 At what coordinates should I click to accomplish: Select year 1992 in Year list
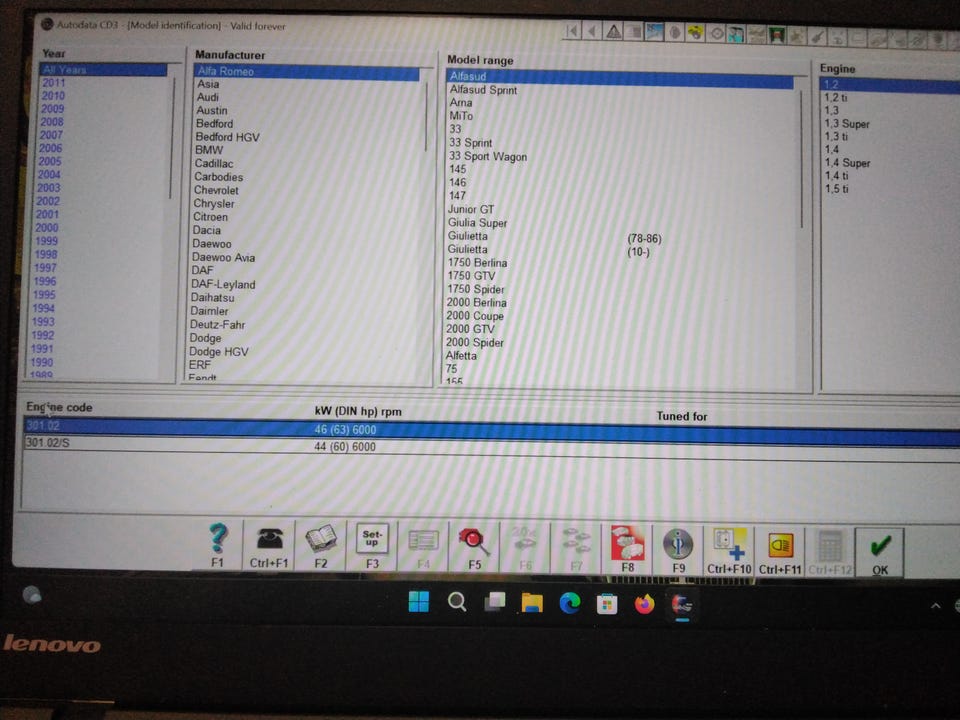click(43, 335)
